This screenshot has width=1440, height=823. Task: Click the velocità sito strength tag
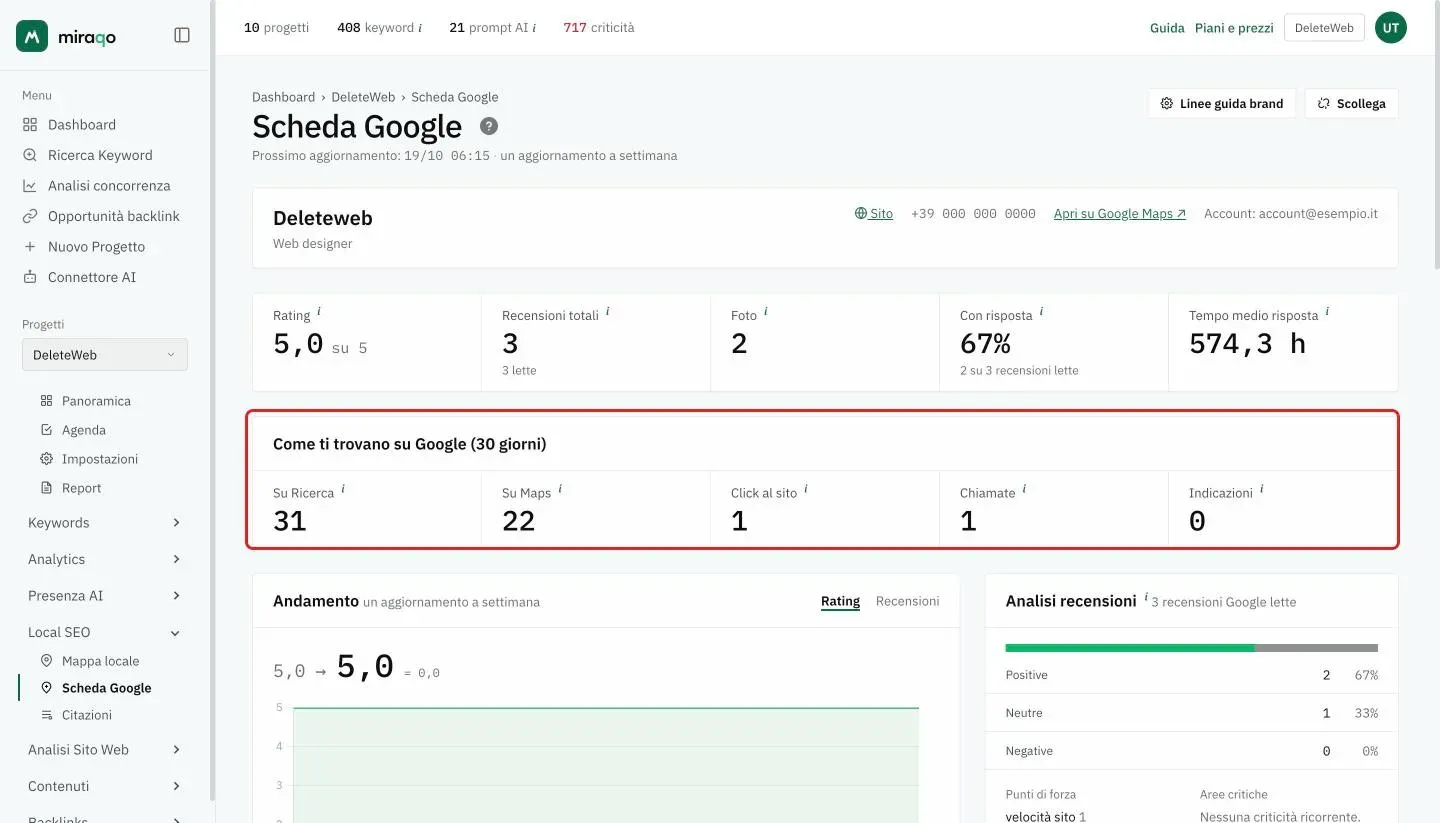(x=1046, y=817)
